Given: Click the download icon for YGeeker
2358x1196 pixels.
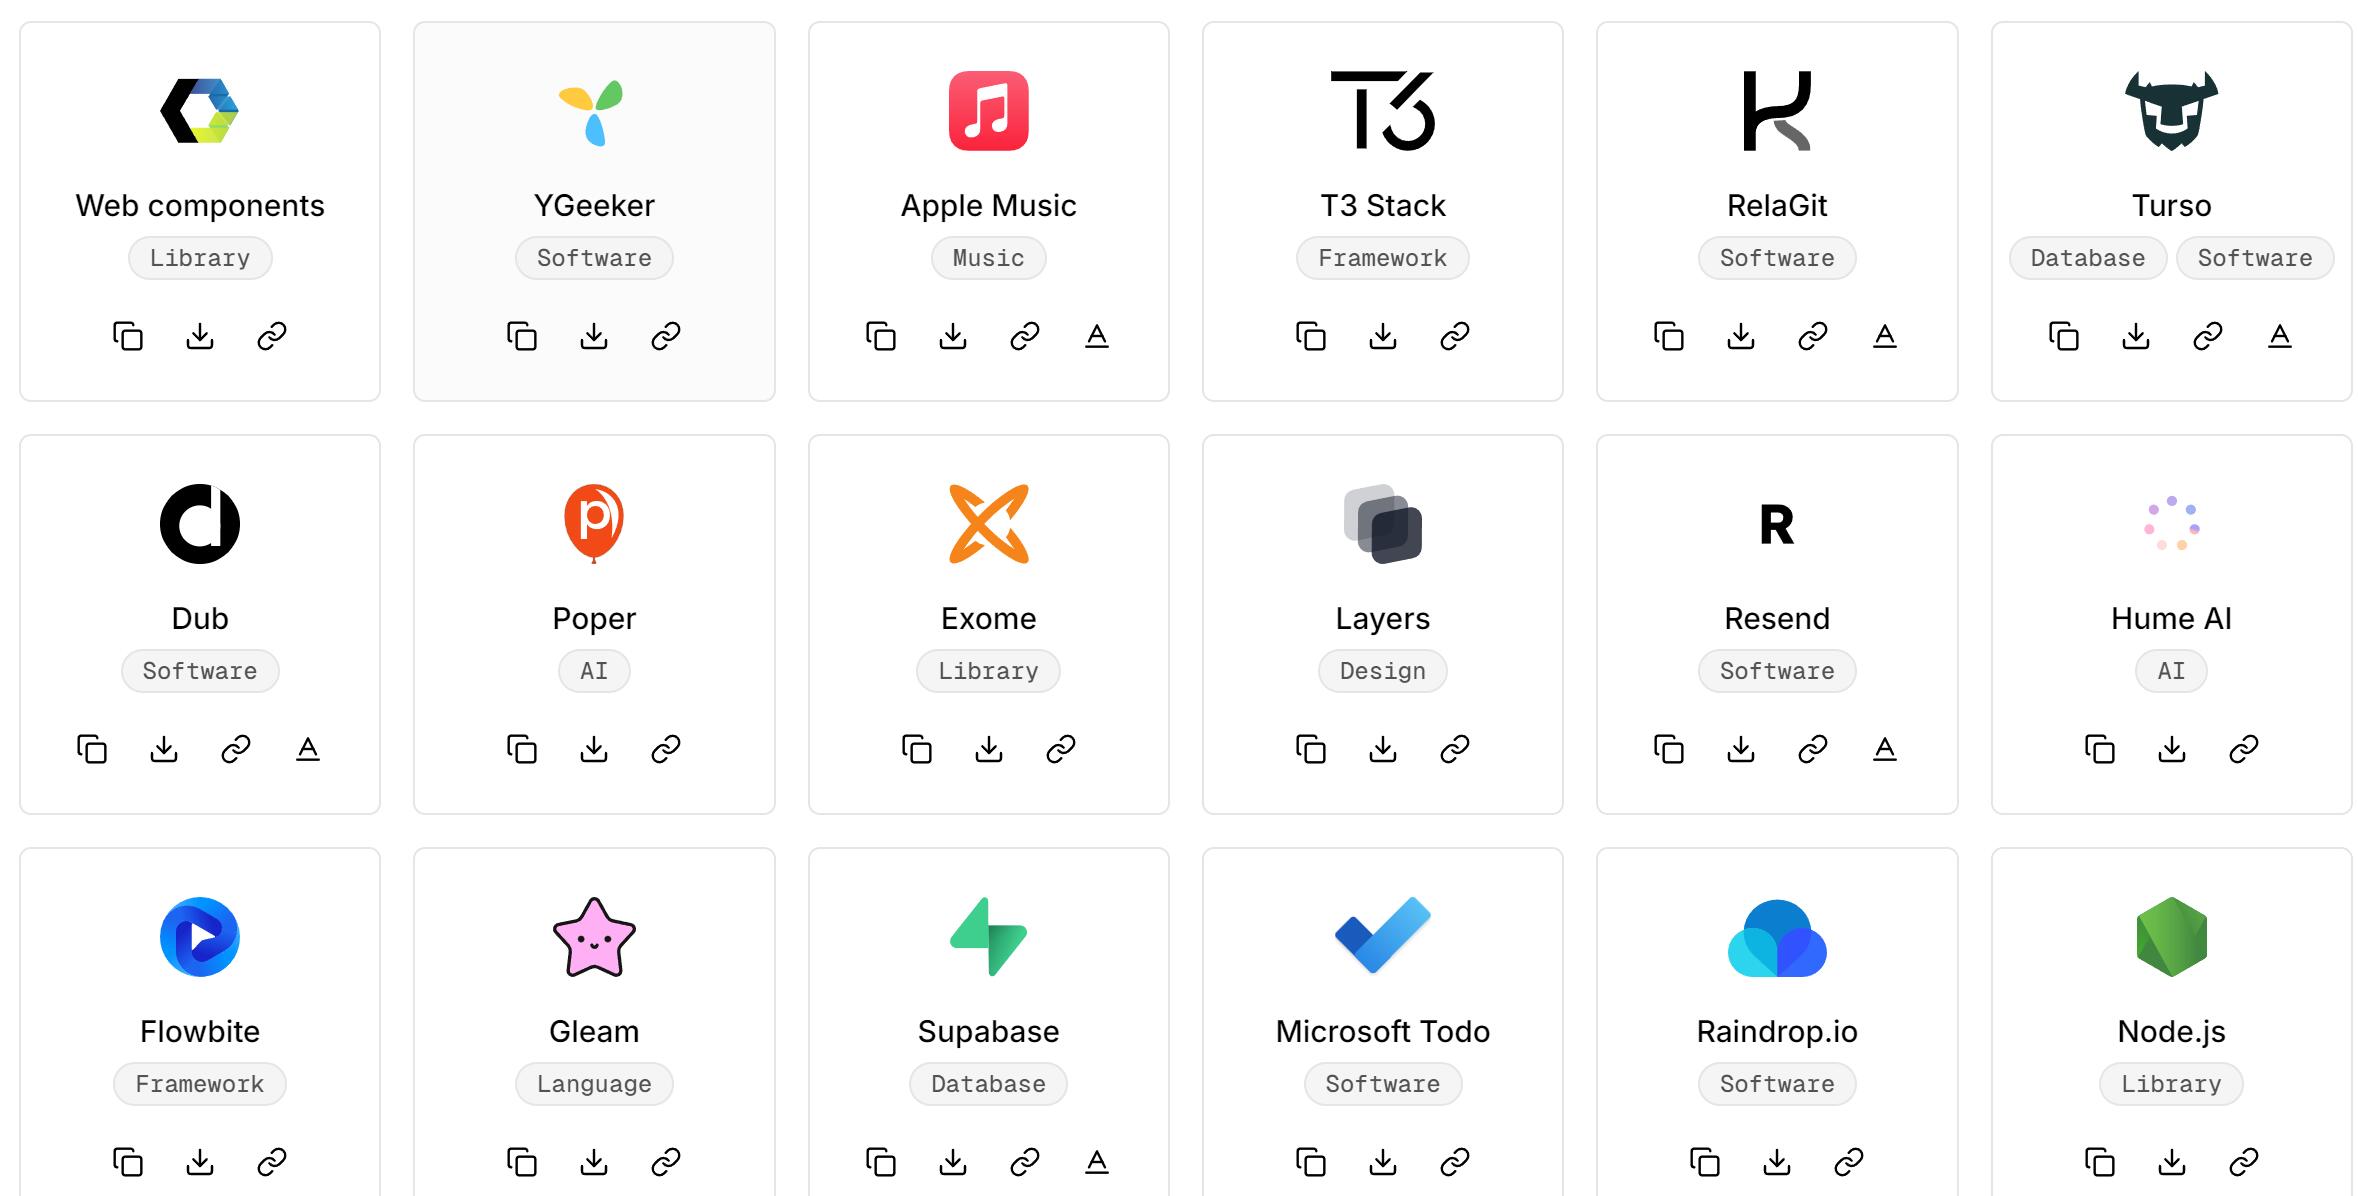Looking at the screenshot, I should (x=595, y=336).
